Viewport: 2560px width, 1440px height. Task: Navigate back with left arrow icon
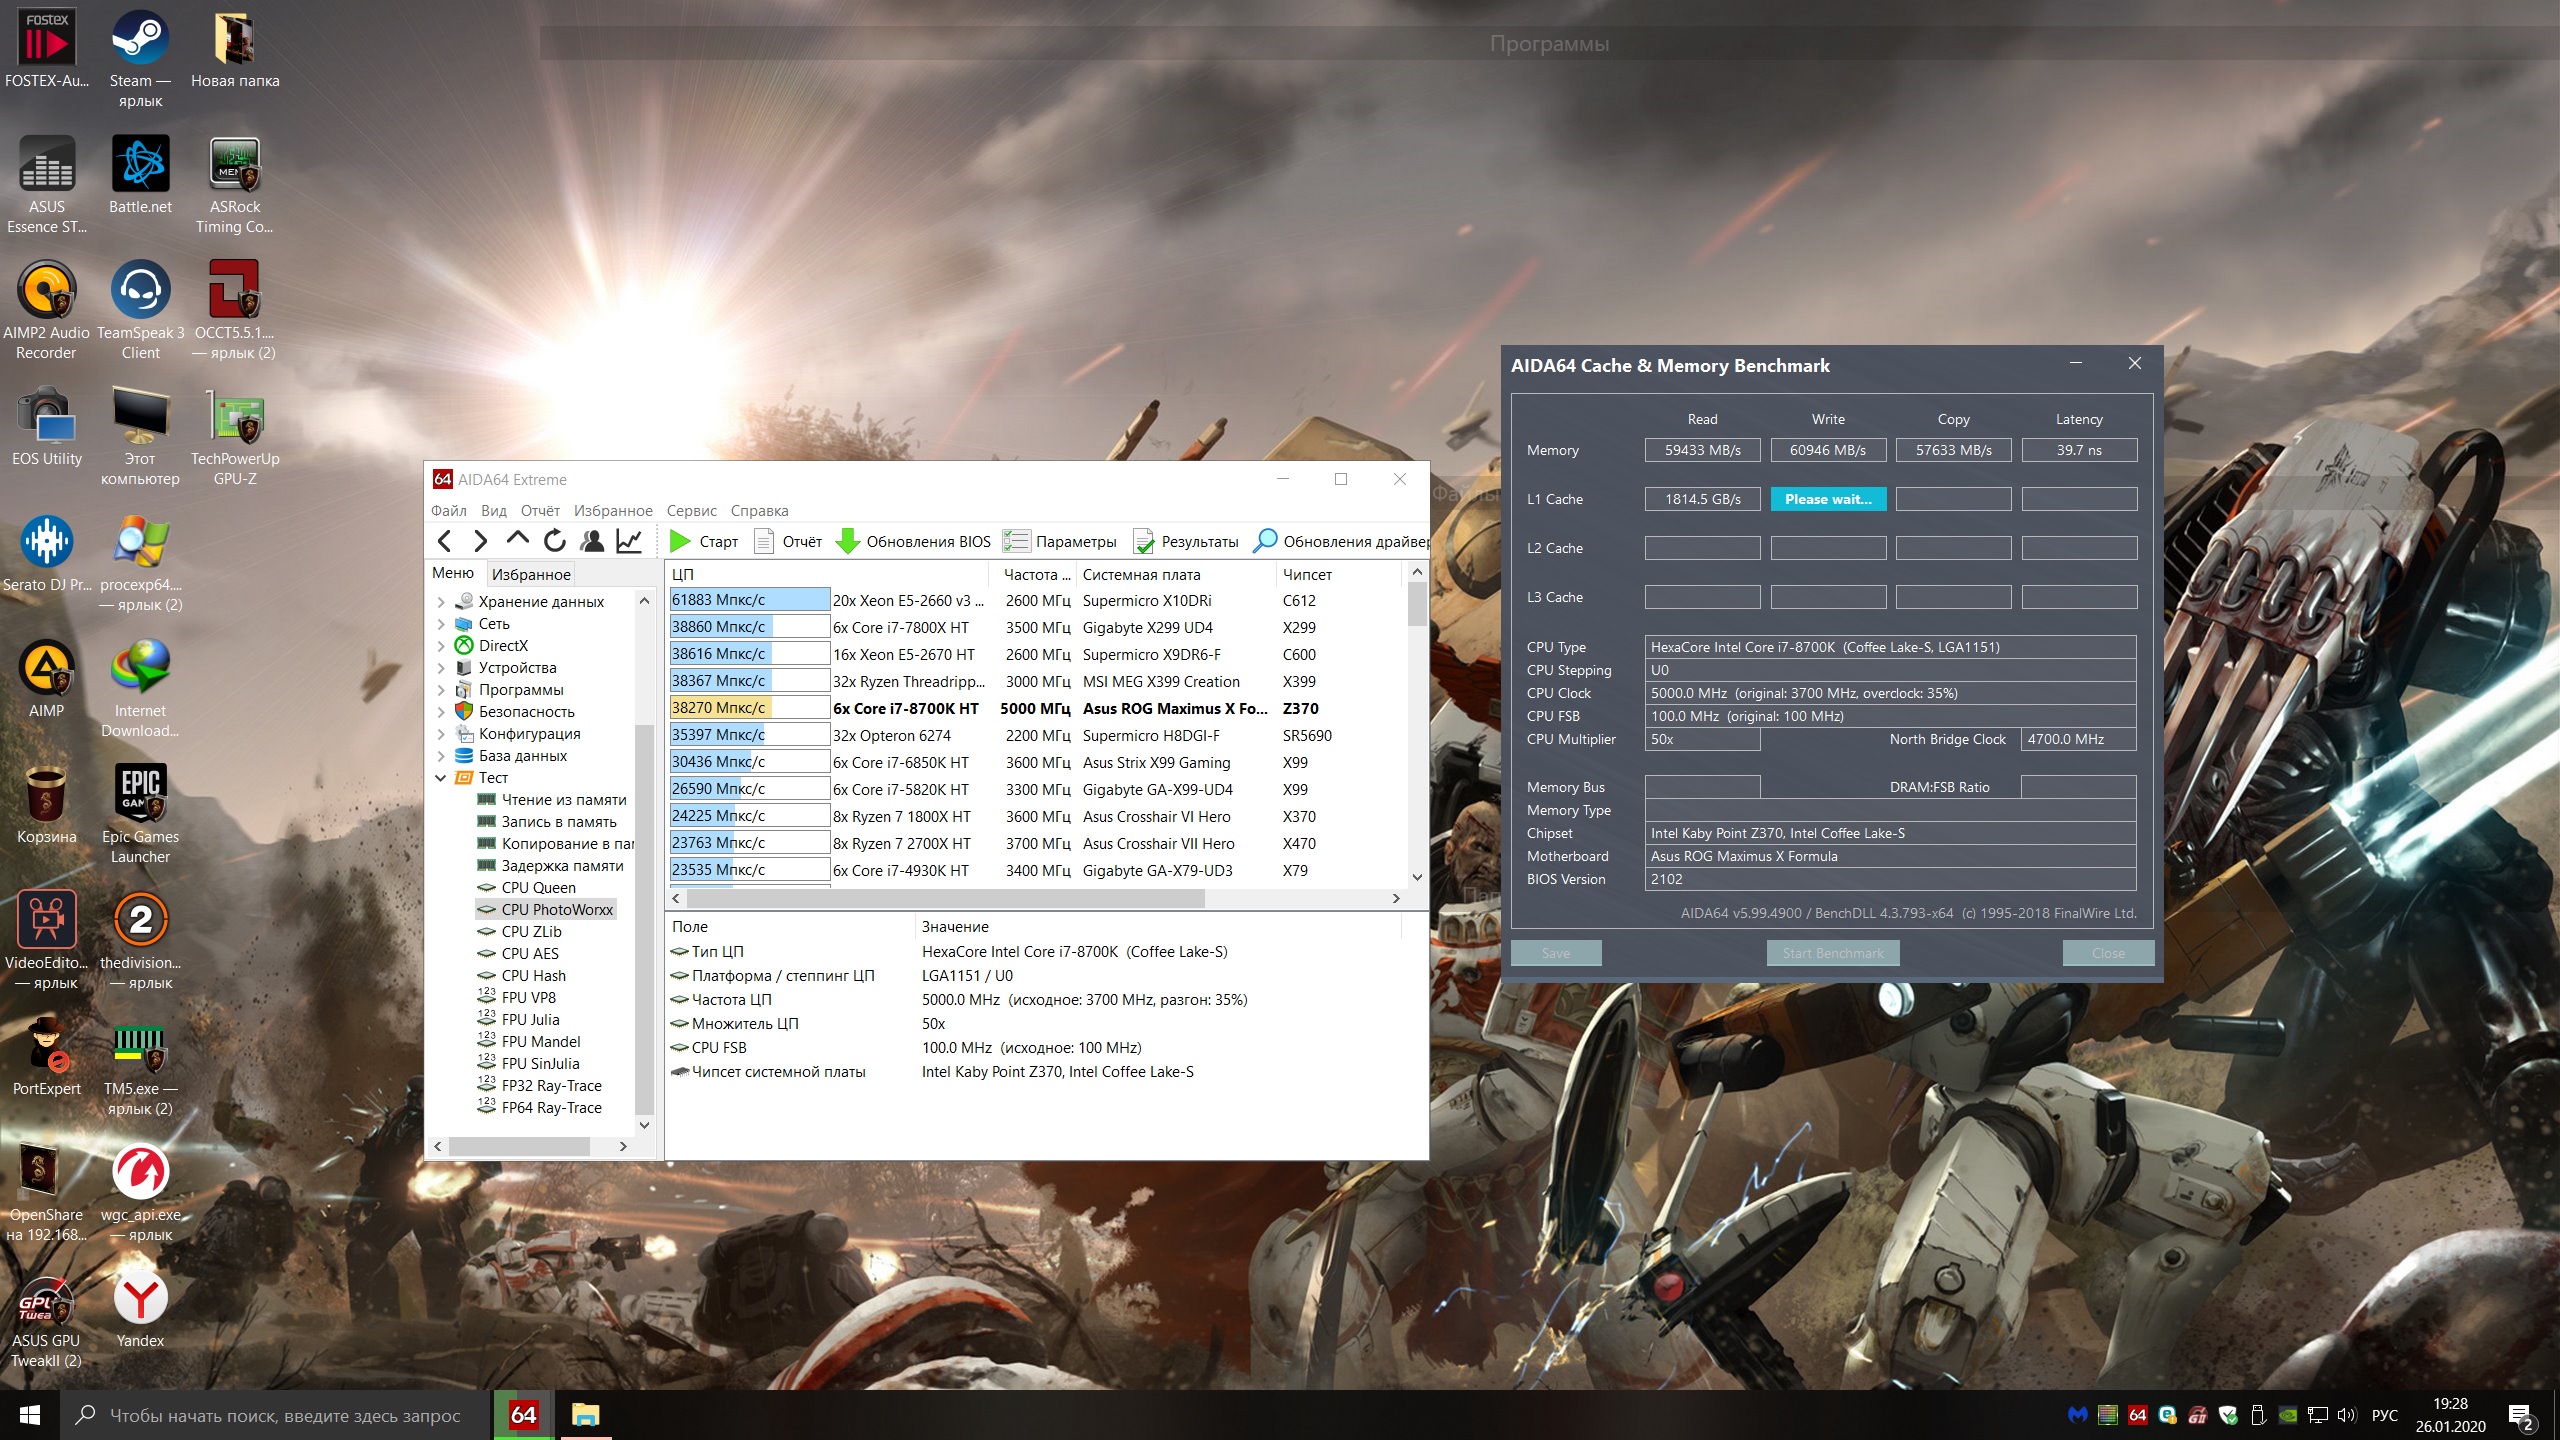point(445,541)
